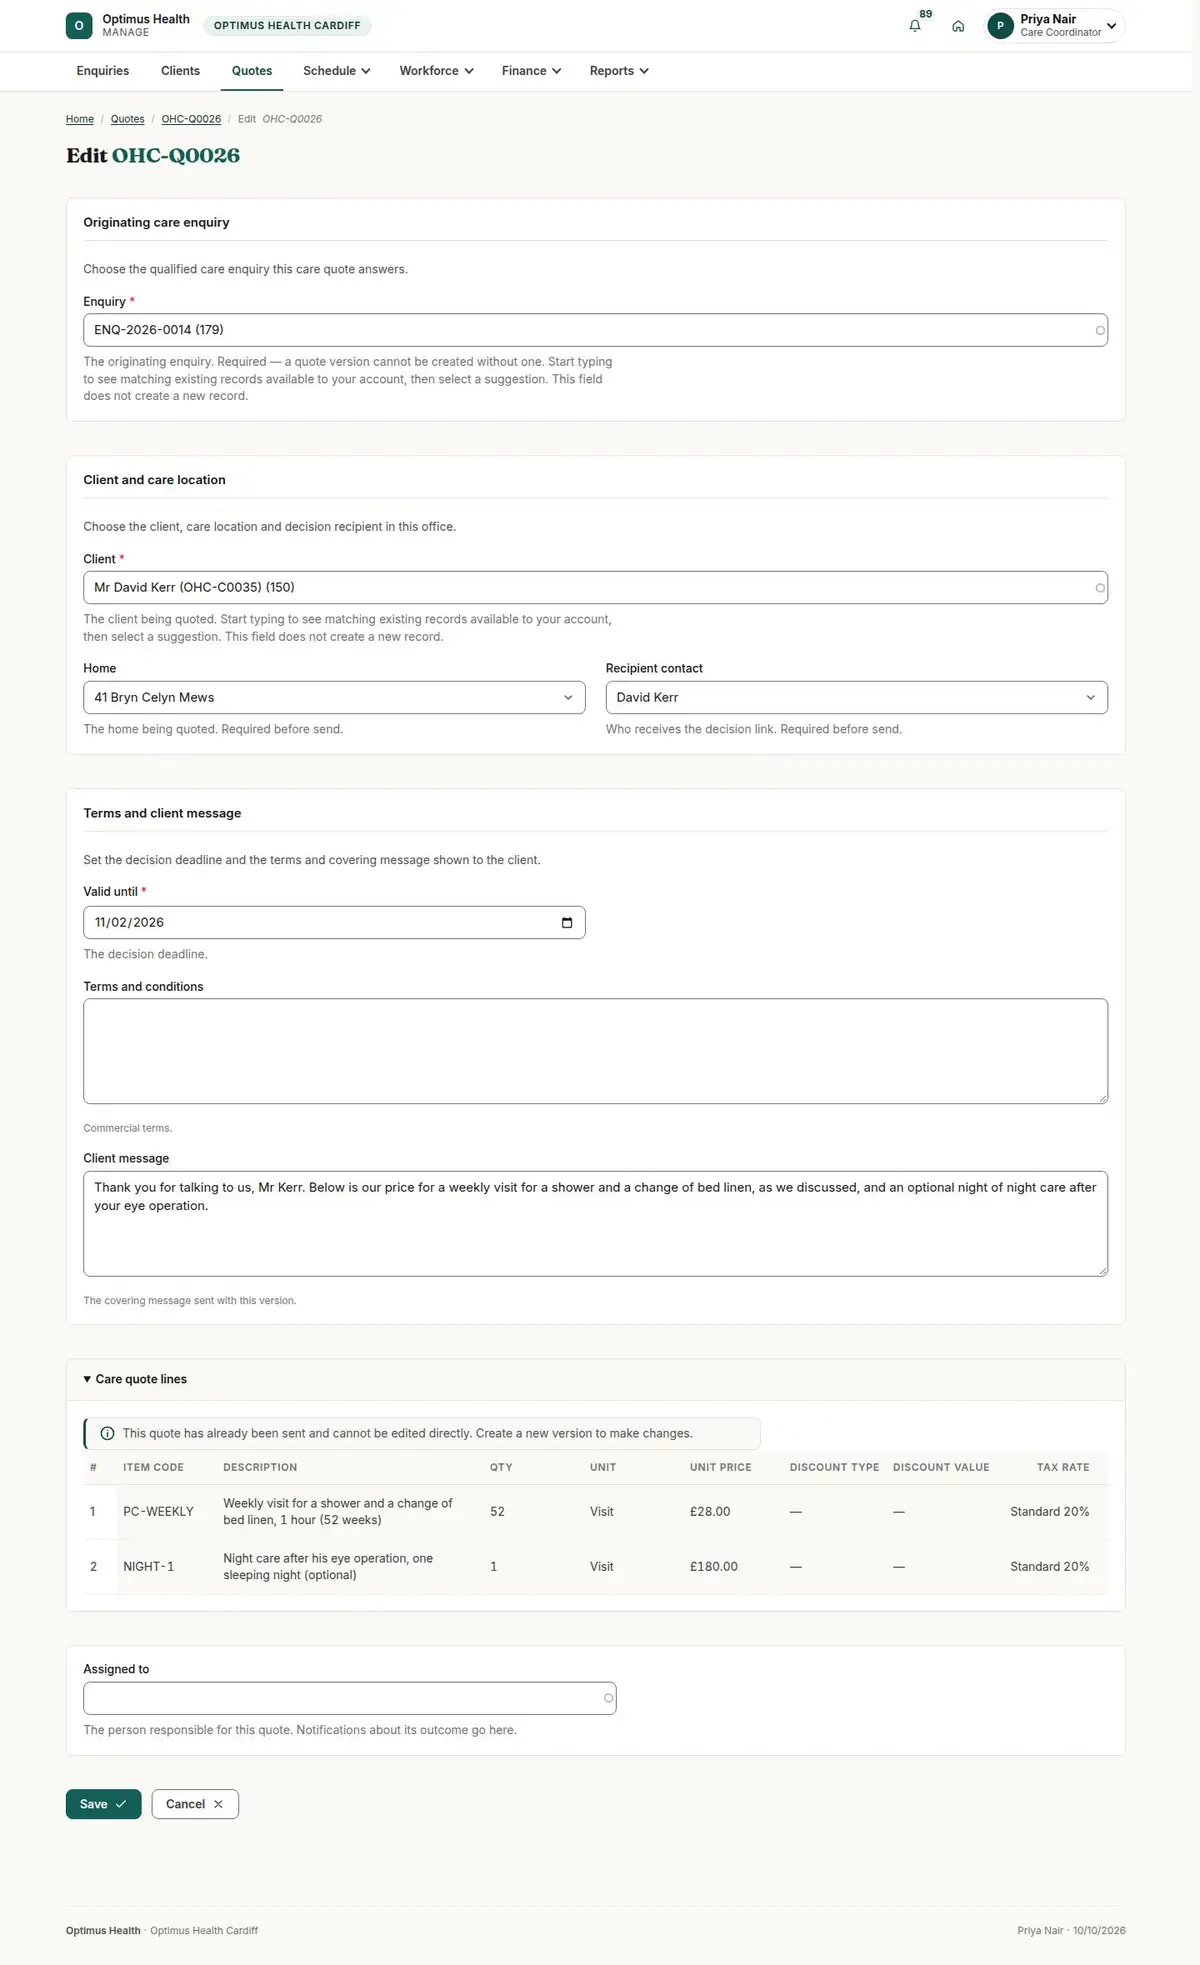Go to the Clients tab
The width and height of the screenshot is (1200, 1965).
point(180,71)
